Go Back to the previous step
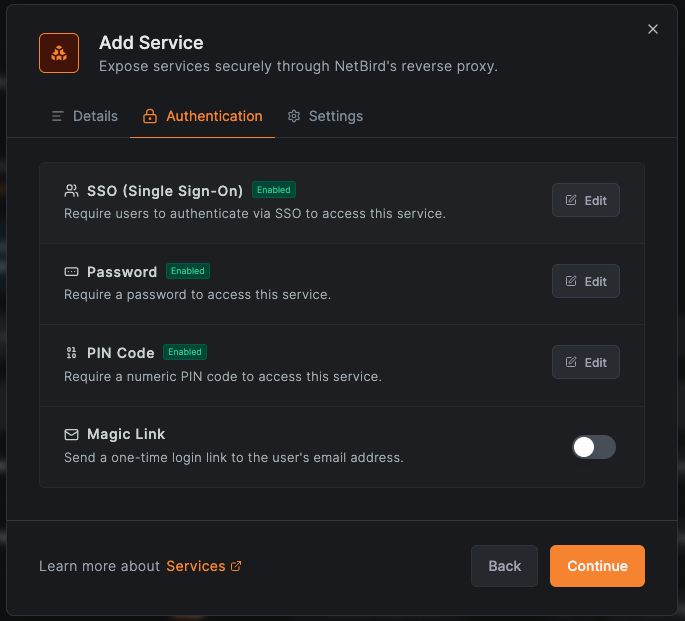Screen dimensions: 685x621 504,566
